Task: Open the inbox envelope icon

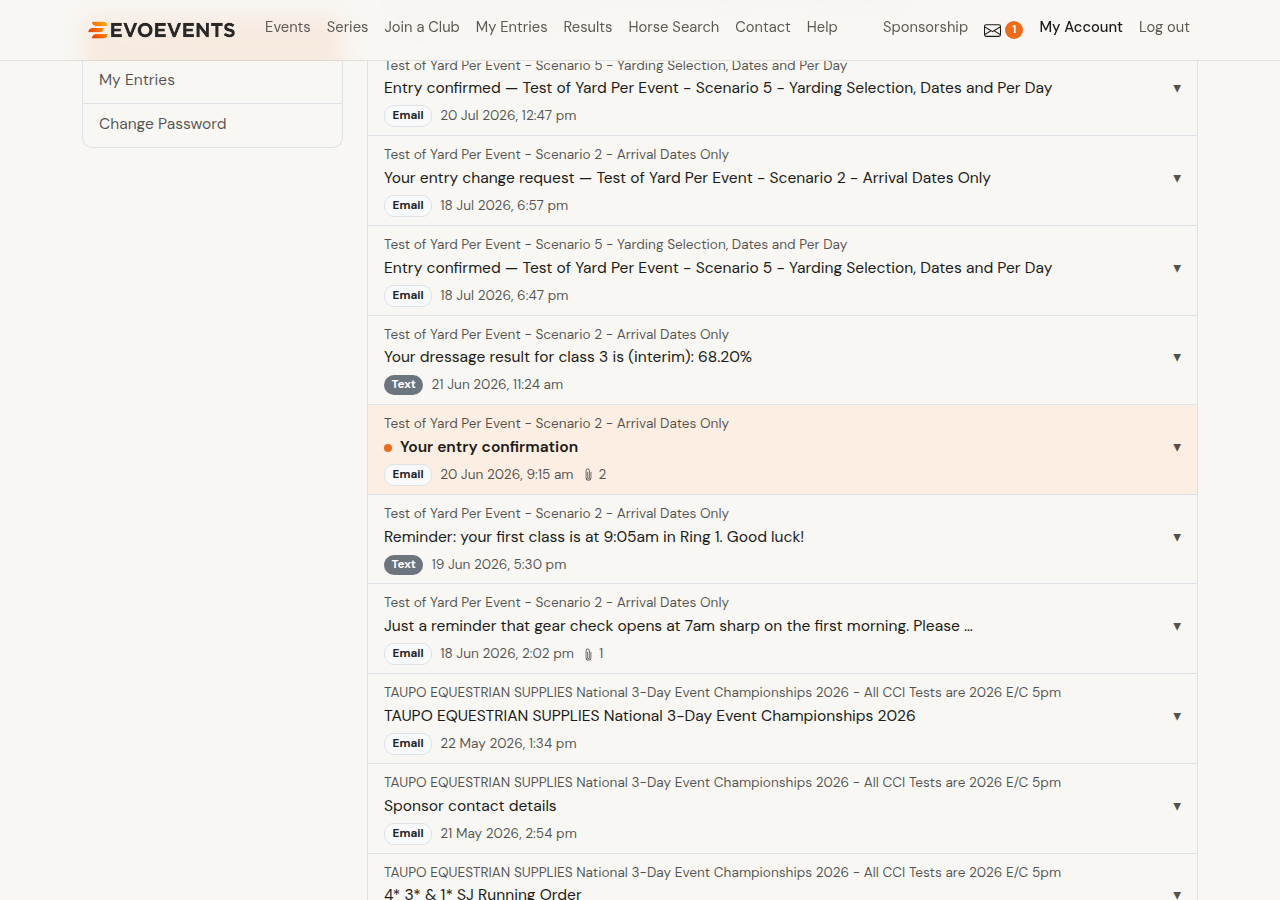Action: (x=992, y=31)
